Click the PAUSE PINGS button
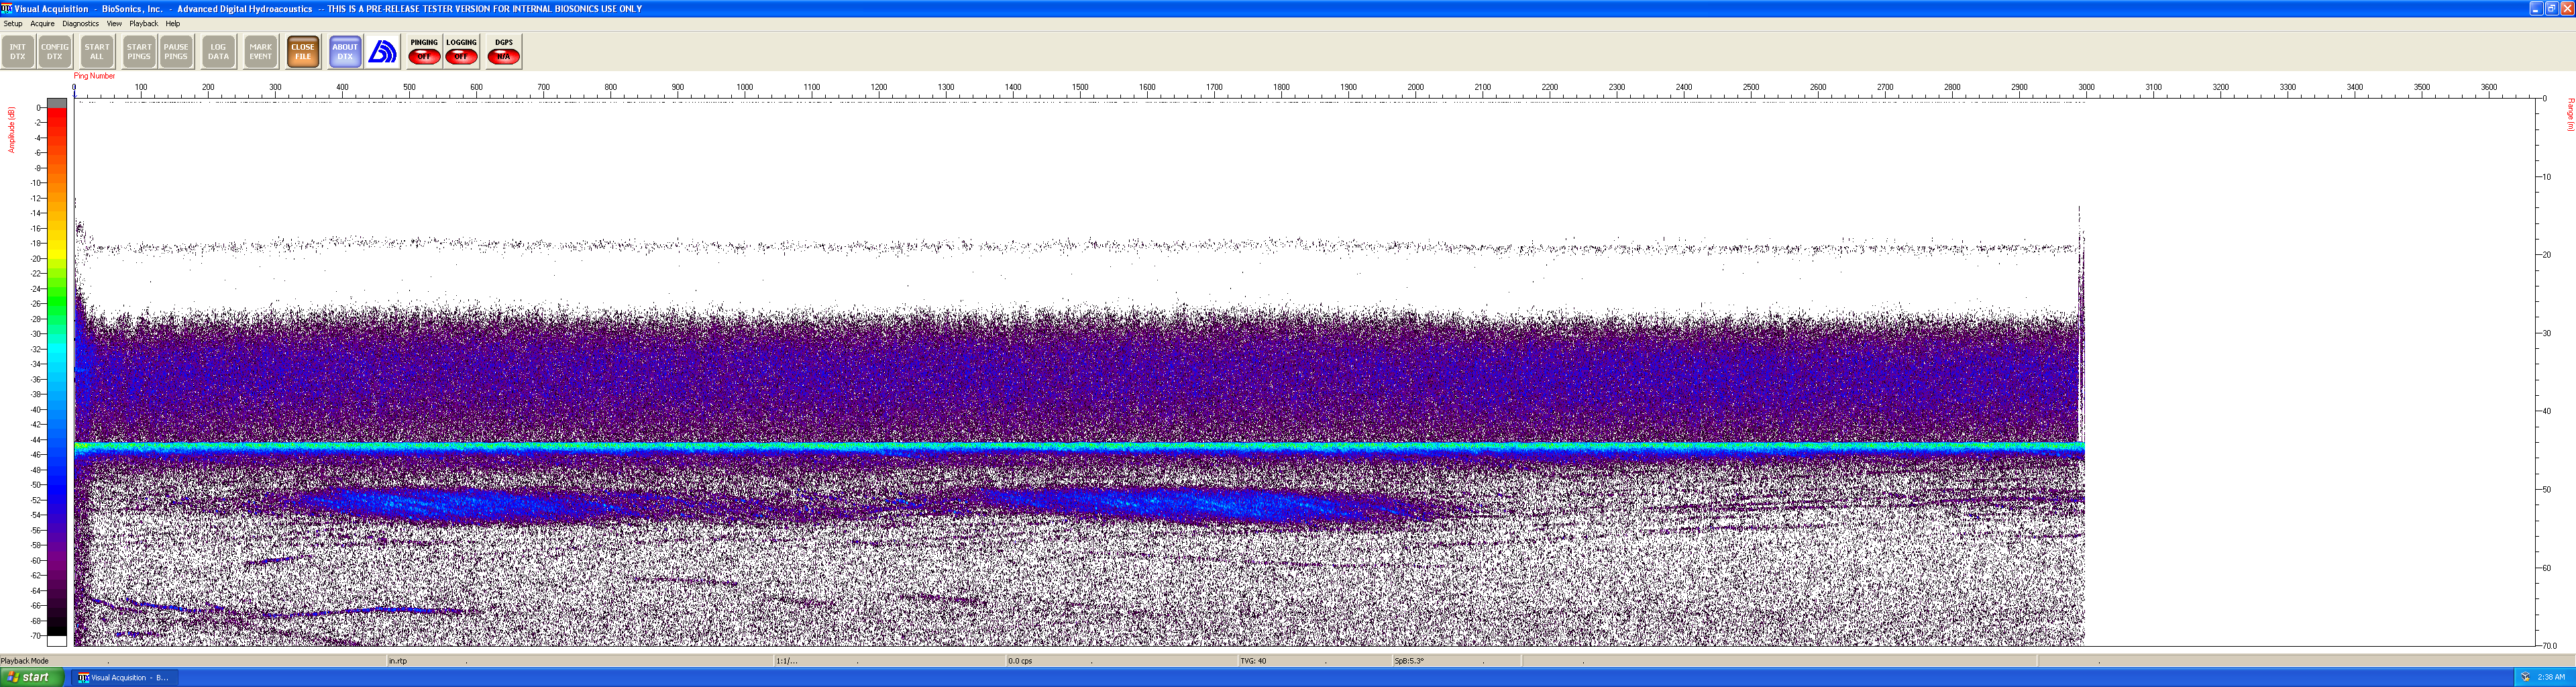 pyautogui.click(x=176, y=52)
